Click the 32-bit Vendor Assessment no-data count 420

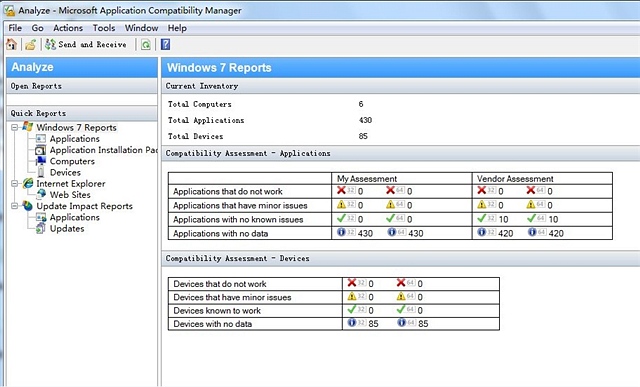pyautogui.click(x=505, y=233)
